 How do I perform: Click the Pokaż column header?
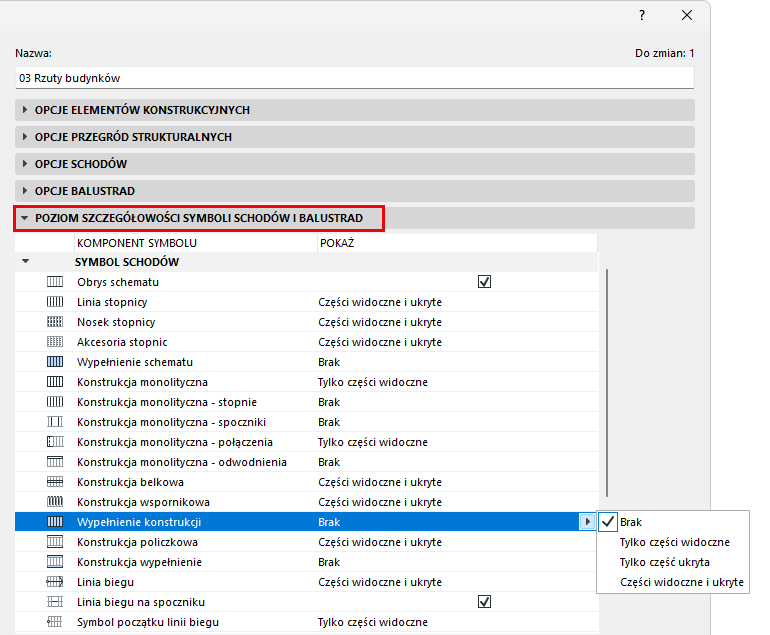click(x=457, y=243)
